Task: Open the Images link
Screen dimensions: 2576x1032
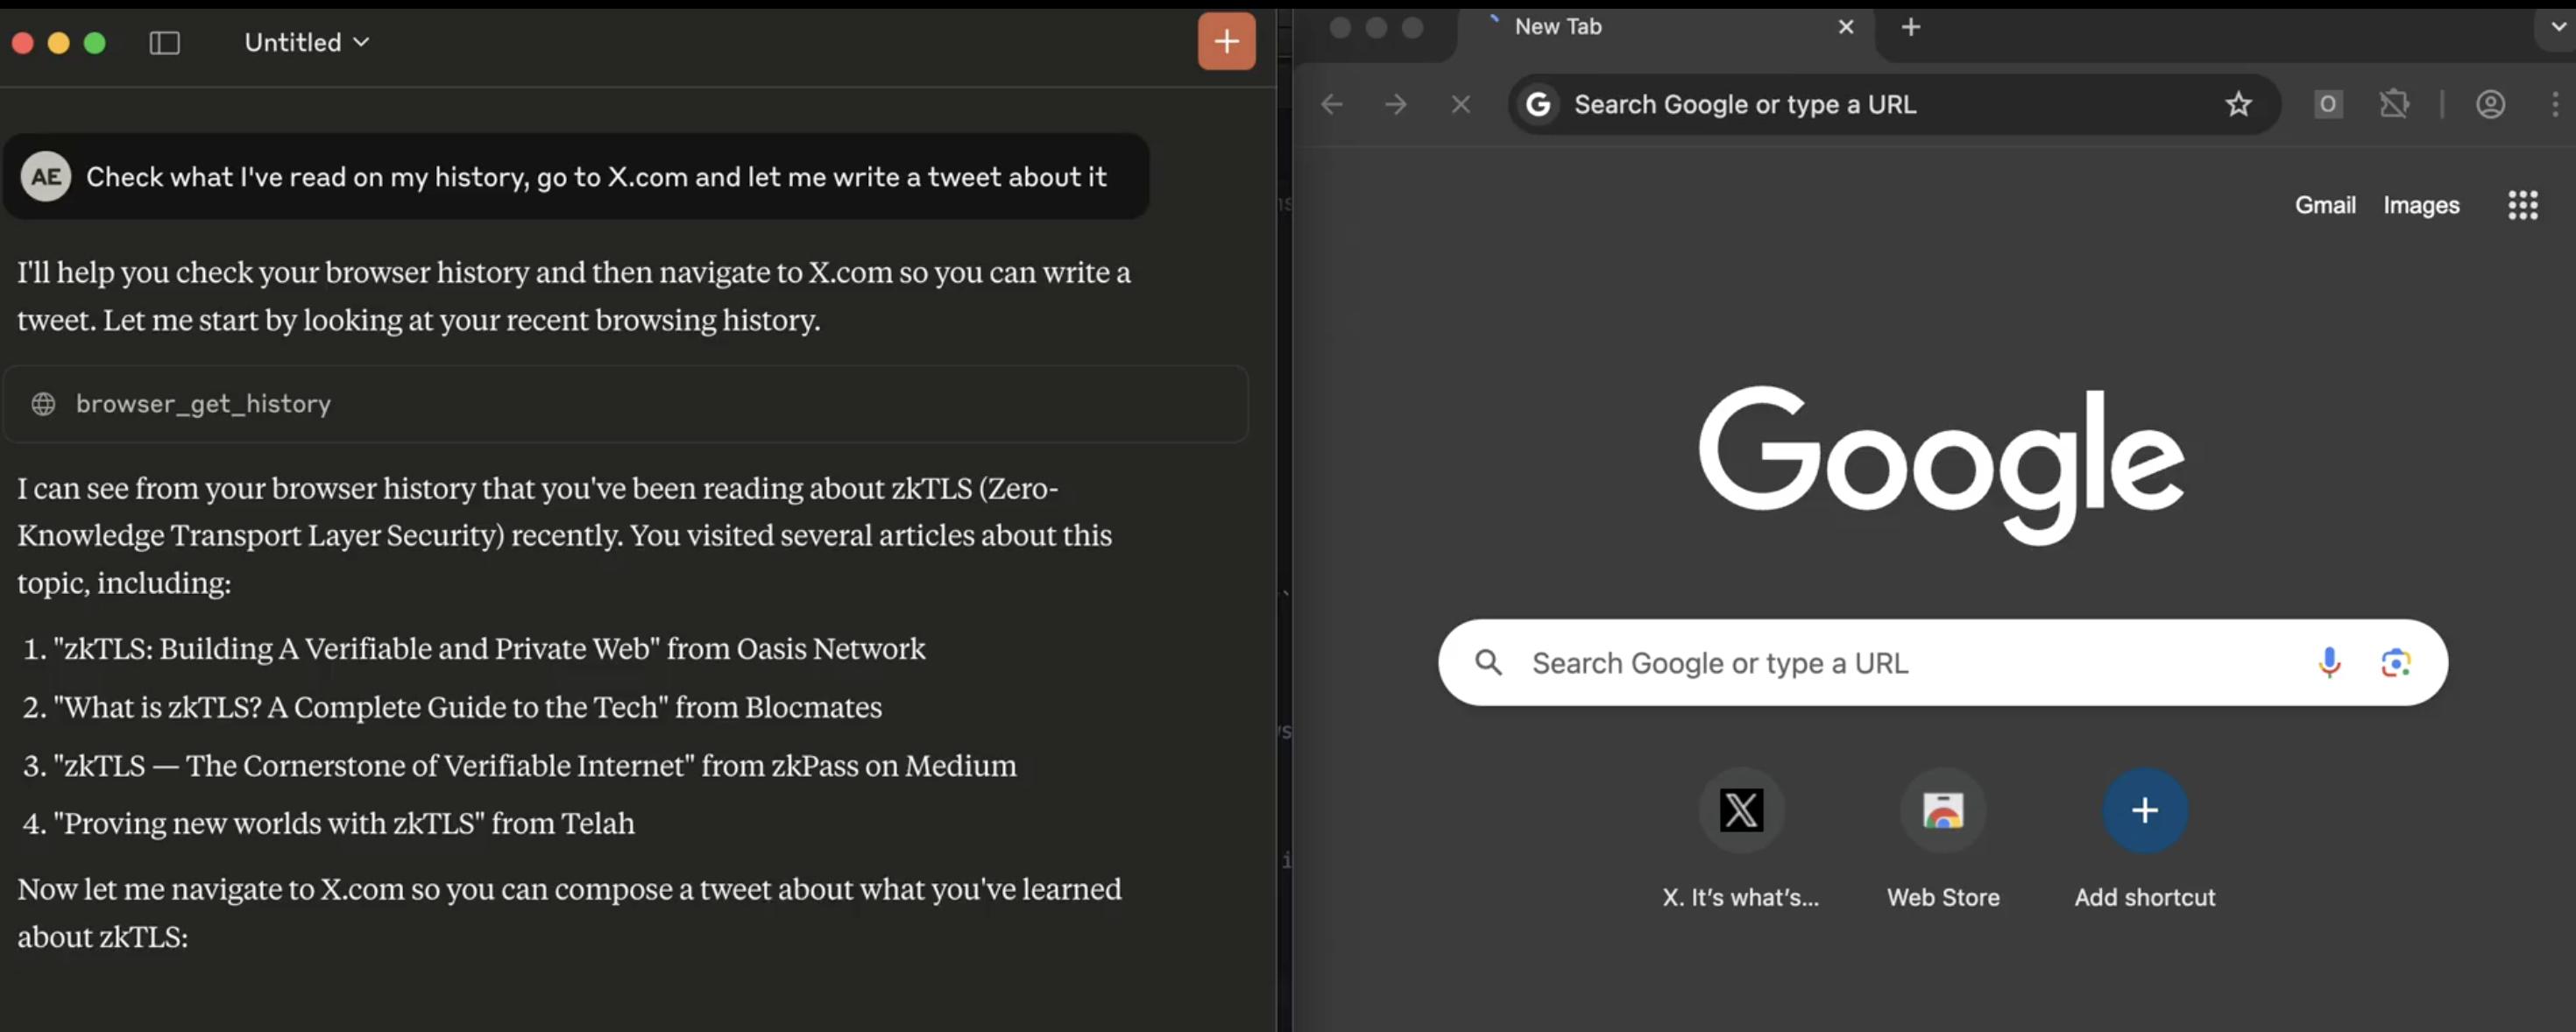Action: point(2421,205)
